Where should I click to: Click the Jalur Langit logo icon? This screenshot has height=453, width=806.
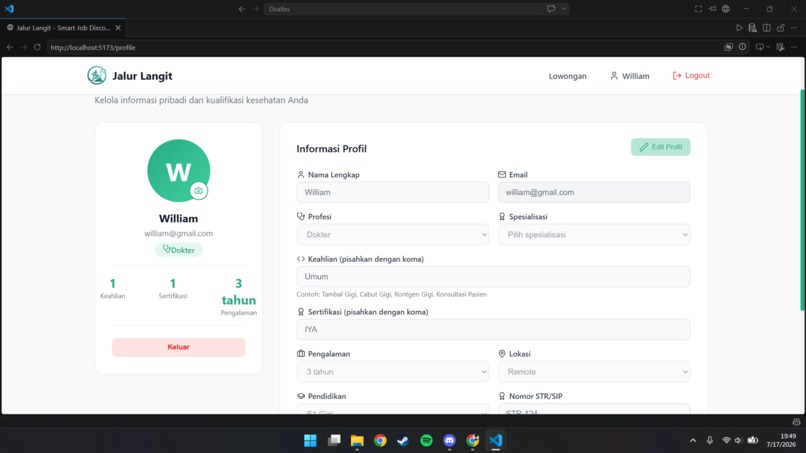coord(97,76)
